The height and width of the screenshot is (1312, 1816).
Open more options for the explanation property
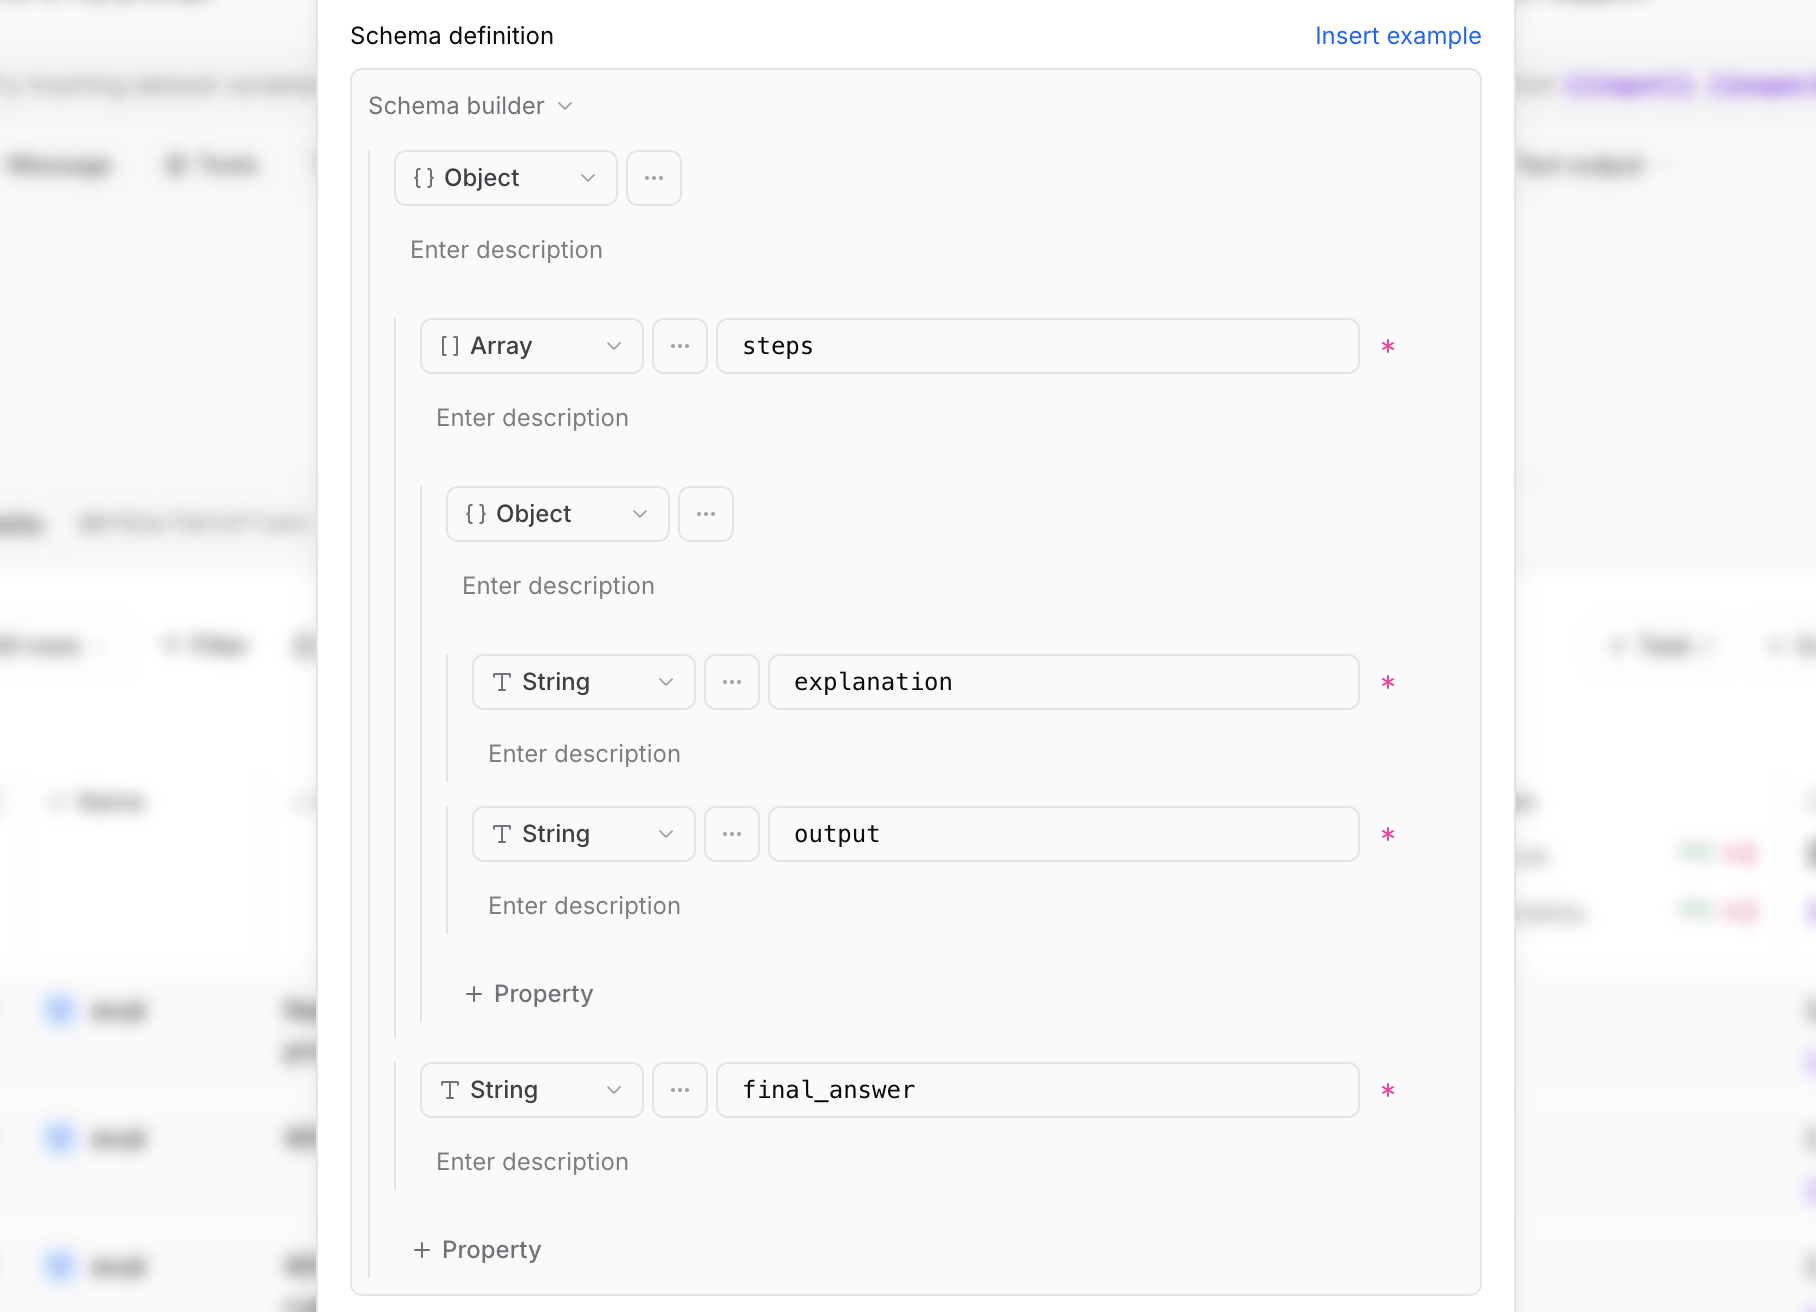click(x=731, y=682)
